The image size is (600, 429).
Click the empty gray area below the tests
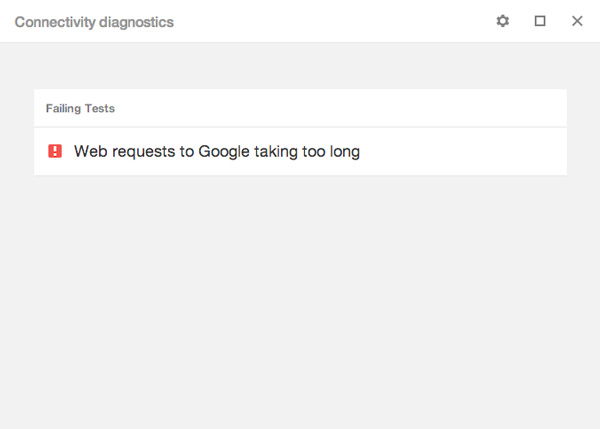click(x=300, y=300)
